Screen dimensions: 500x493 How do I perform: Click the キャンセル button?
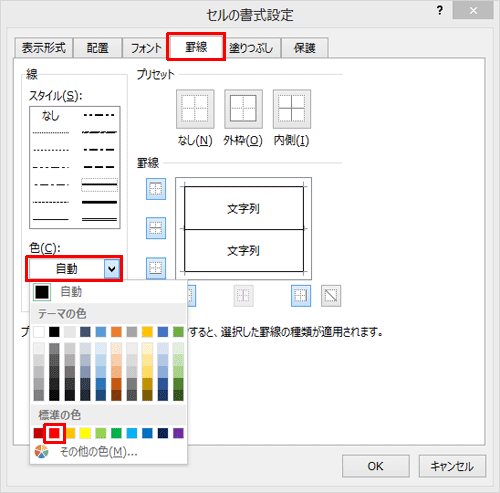point(452,466)
